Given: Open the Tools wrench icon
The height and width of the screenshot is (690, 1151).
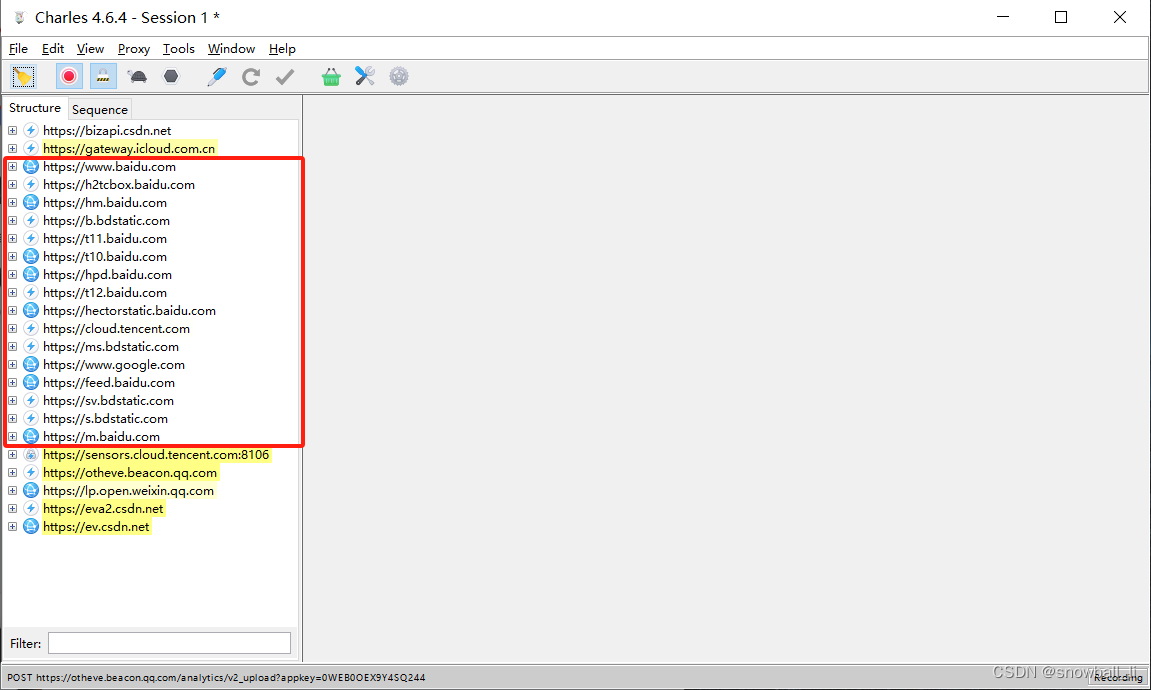Looking at the screenshot, I should click(x=365, y=76).
